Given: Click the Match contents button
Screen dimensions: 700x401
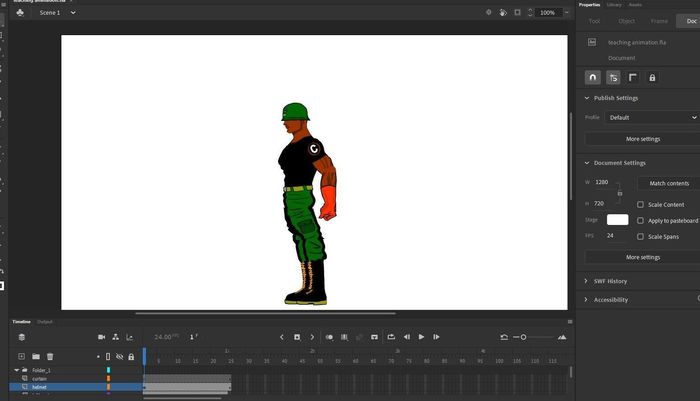Looking at the screenshot, I should [669, 183].
